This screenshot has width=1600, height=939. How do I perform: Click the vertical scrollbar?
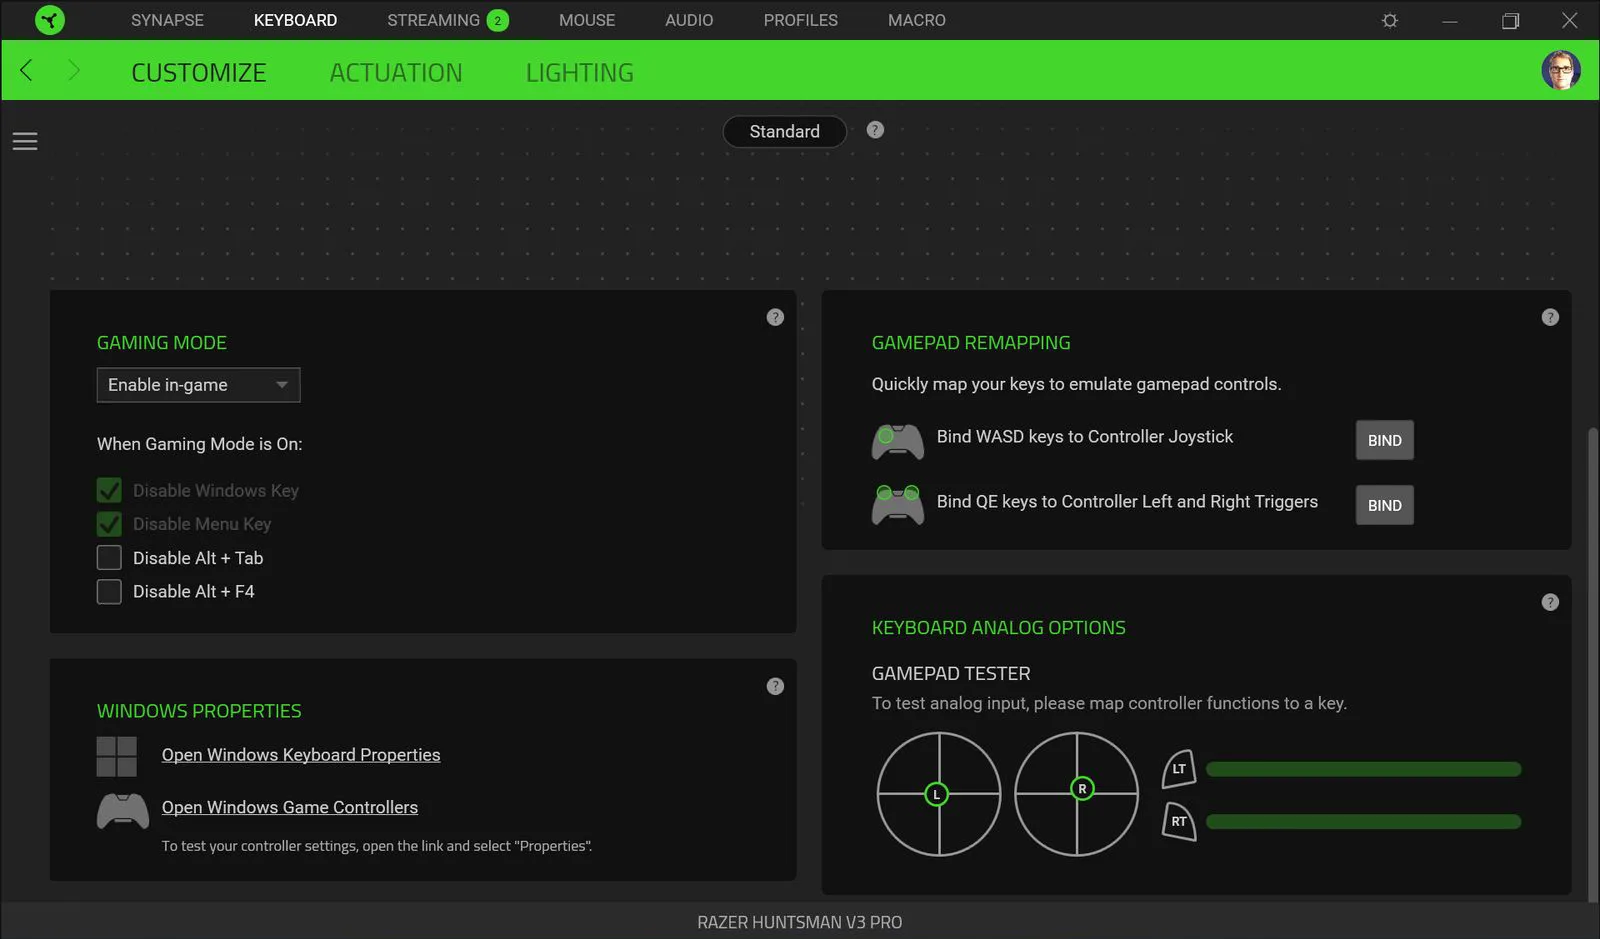pyautogui.click(x=1593, y=664)
